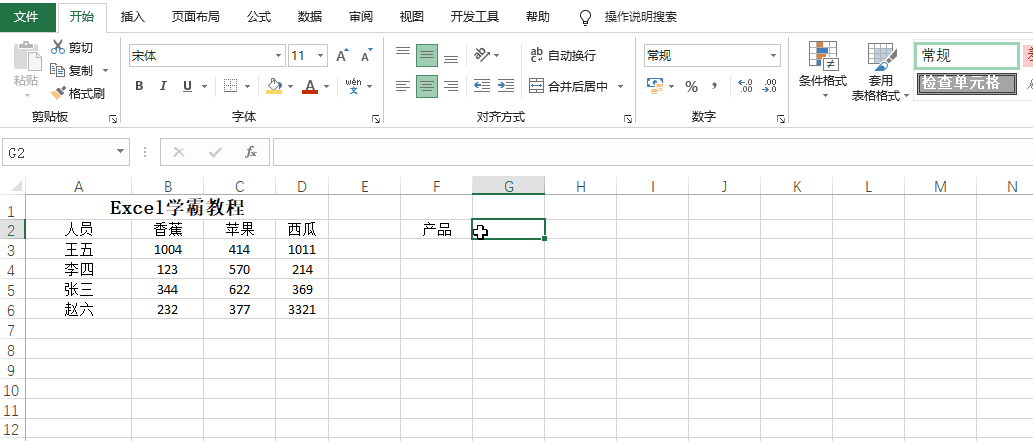Click the Paste (粘贴) clipboard icon
This screenshot has height=441, width=1033.
coord(26,57)
